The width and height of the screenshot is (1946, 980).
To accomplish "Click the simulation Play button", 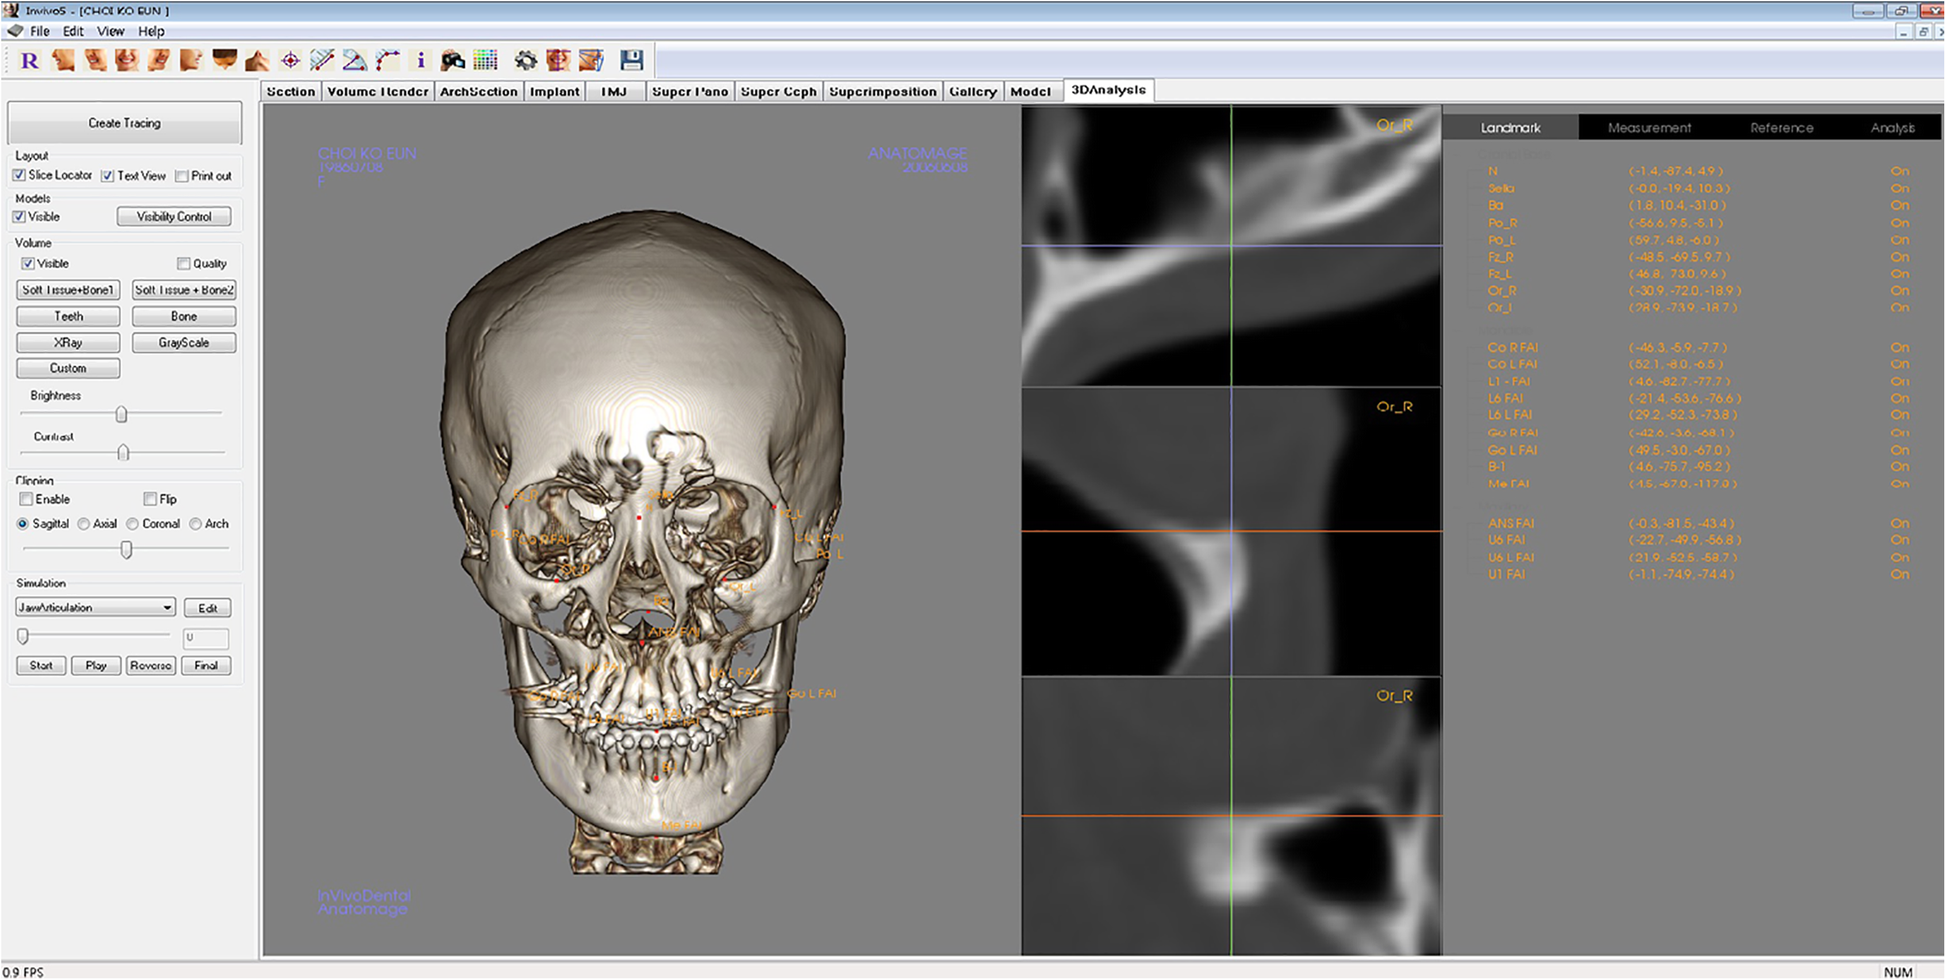I will (96, 666).
